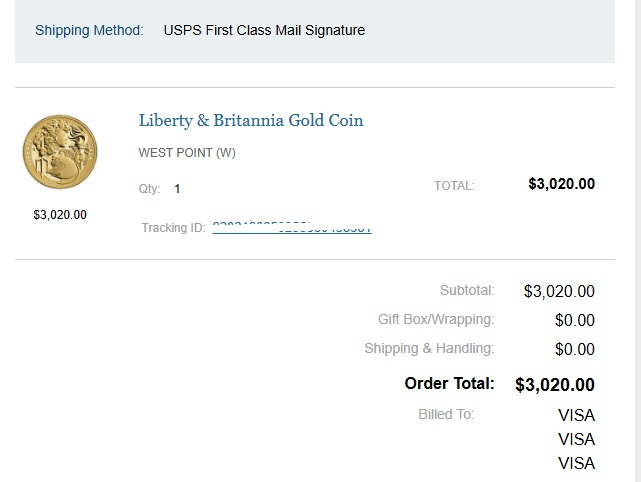Click the bold Order Total amount
The image size is (641, 482).
(555, 385)
